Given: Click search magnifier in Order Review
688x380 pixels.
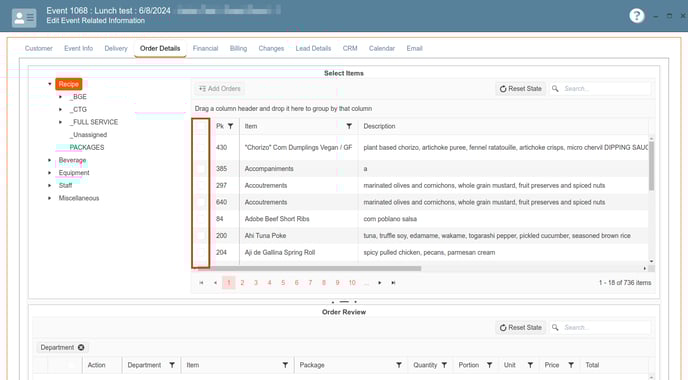Looking at the screenshot, I should coord(555,328).
